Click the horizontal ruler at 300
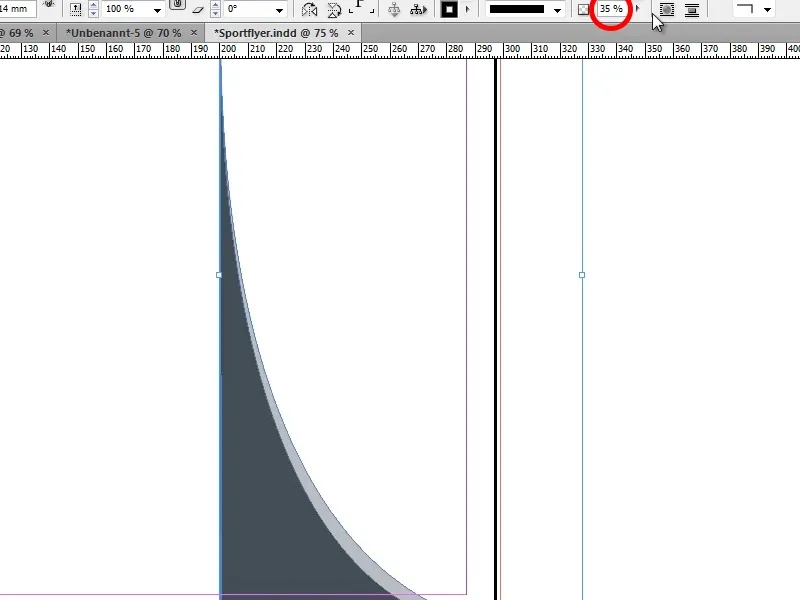This screenshot has width=800, height=600. 512,49
